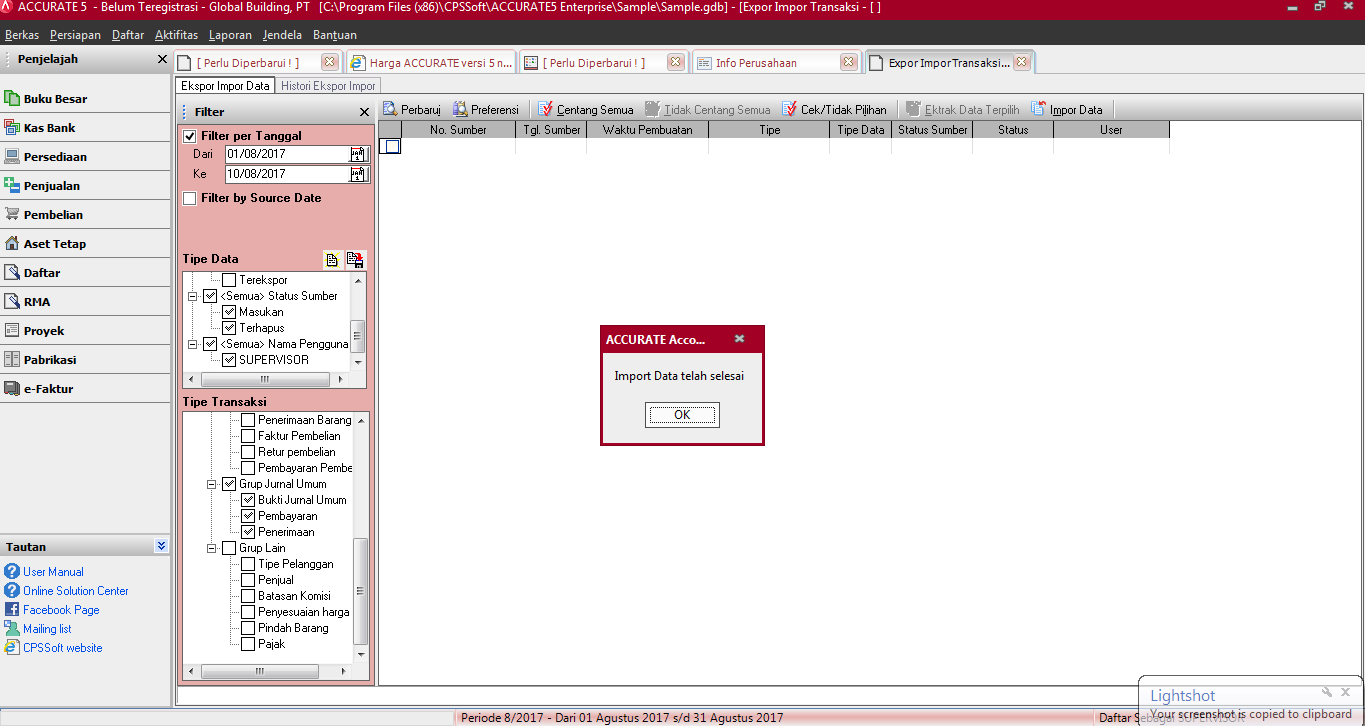Collapse the Tautan links panel
Screen dimensions: 1365x726
click(161, 546)
